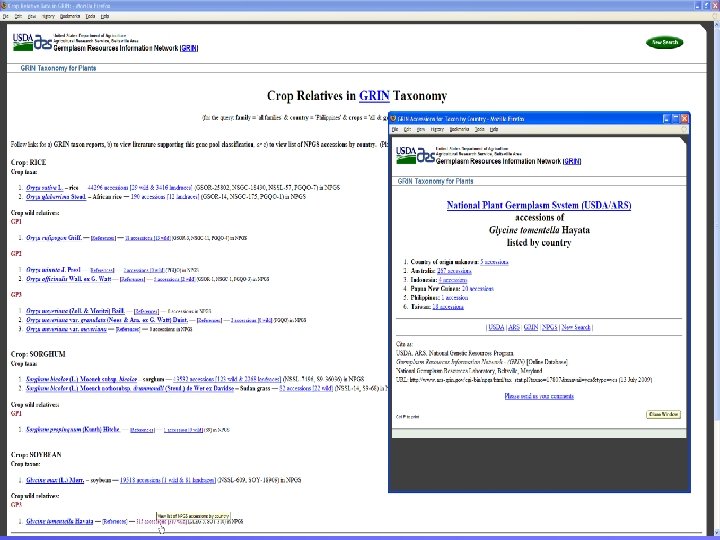Click the Firefox icon in popup title bar
Viewport: 720px width, 540px height.
[393, 119]
